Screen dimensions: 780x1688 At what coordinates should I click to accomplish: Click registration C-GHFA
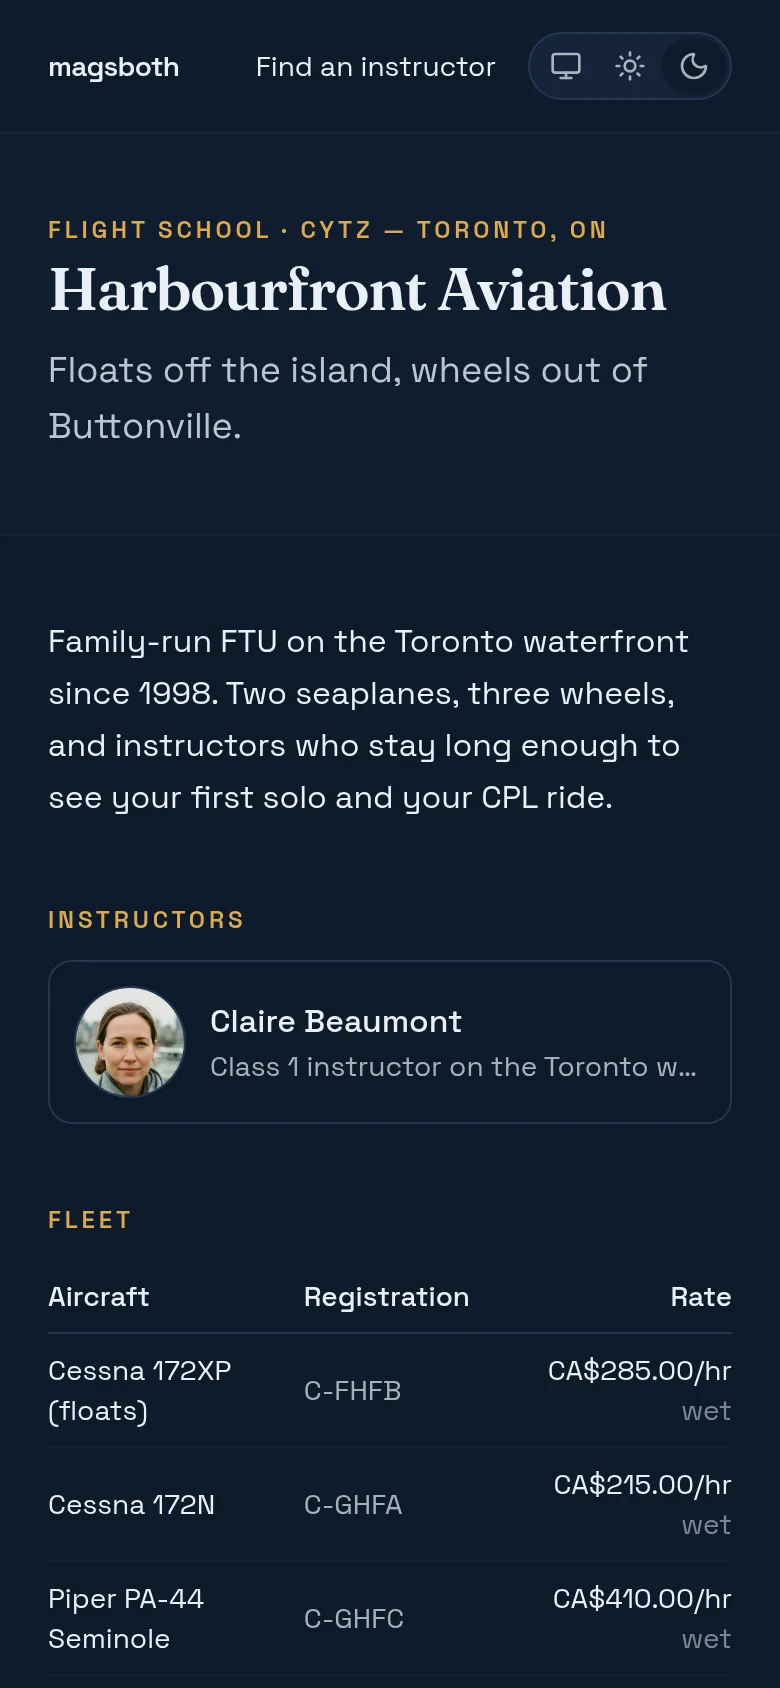pos(353,1505)
